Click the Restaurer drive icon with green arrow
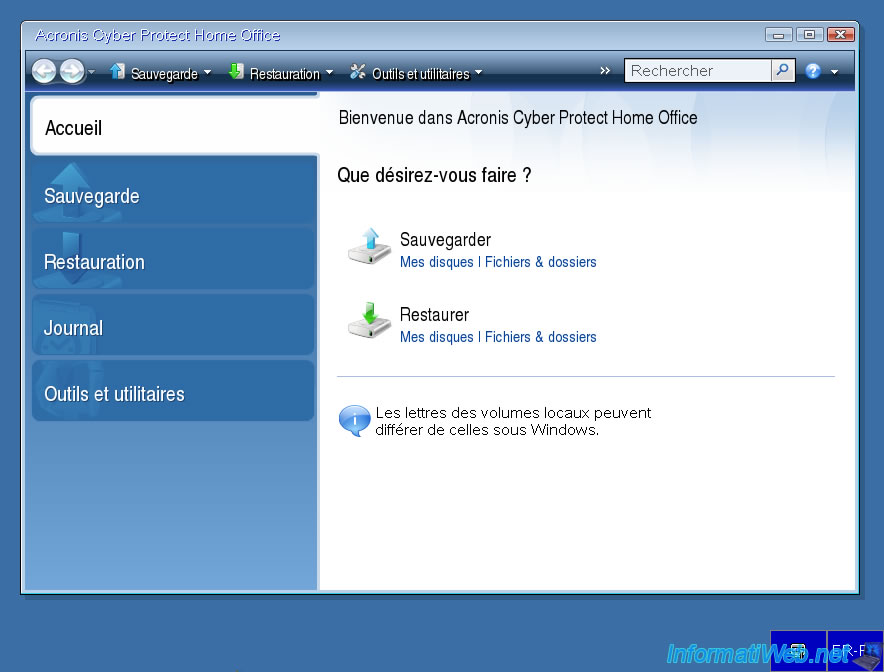This screenshot has width=884, height=672. 369,322
